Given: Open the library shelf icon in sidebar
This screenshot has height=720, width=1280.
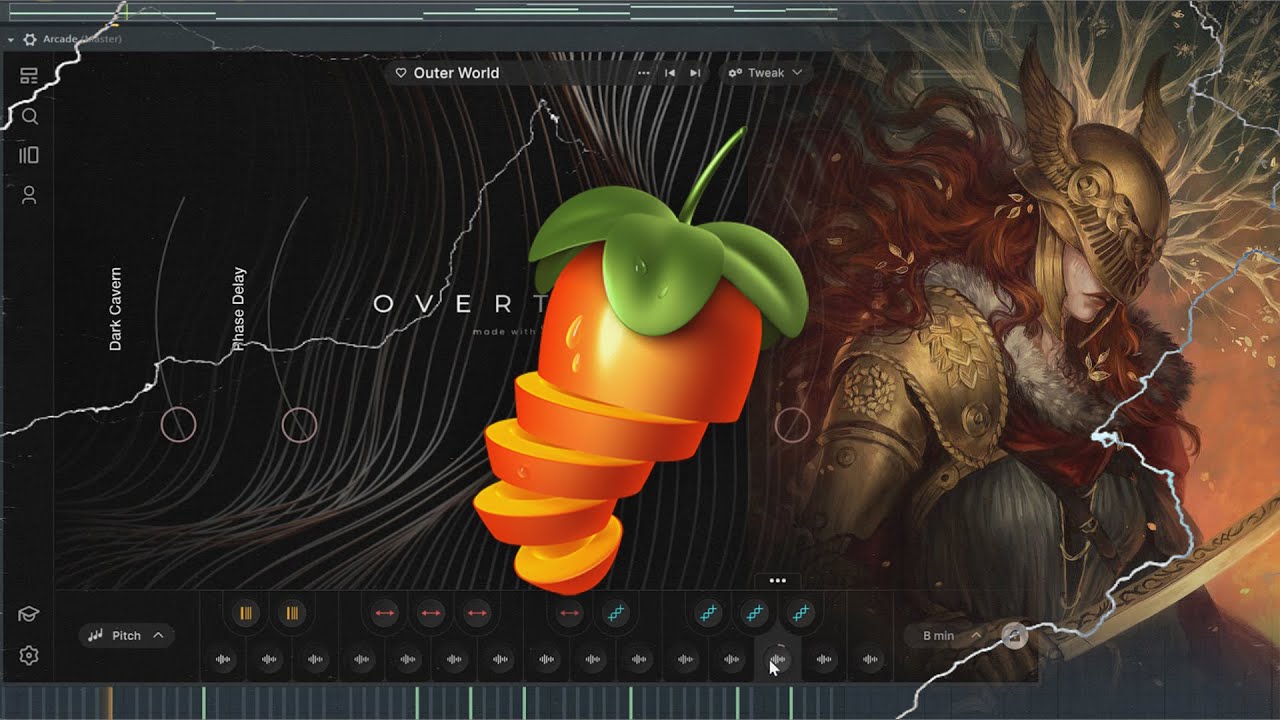Looking at the screenshot, I should (29, 155).
